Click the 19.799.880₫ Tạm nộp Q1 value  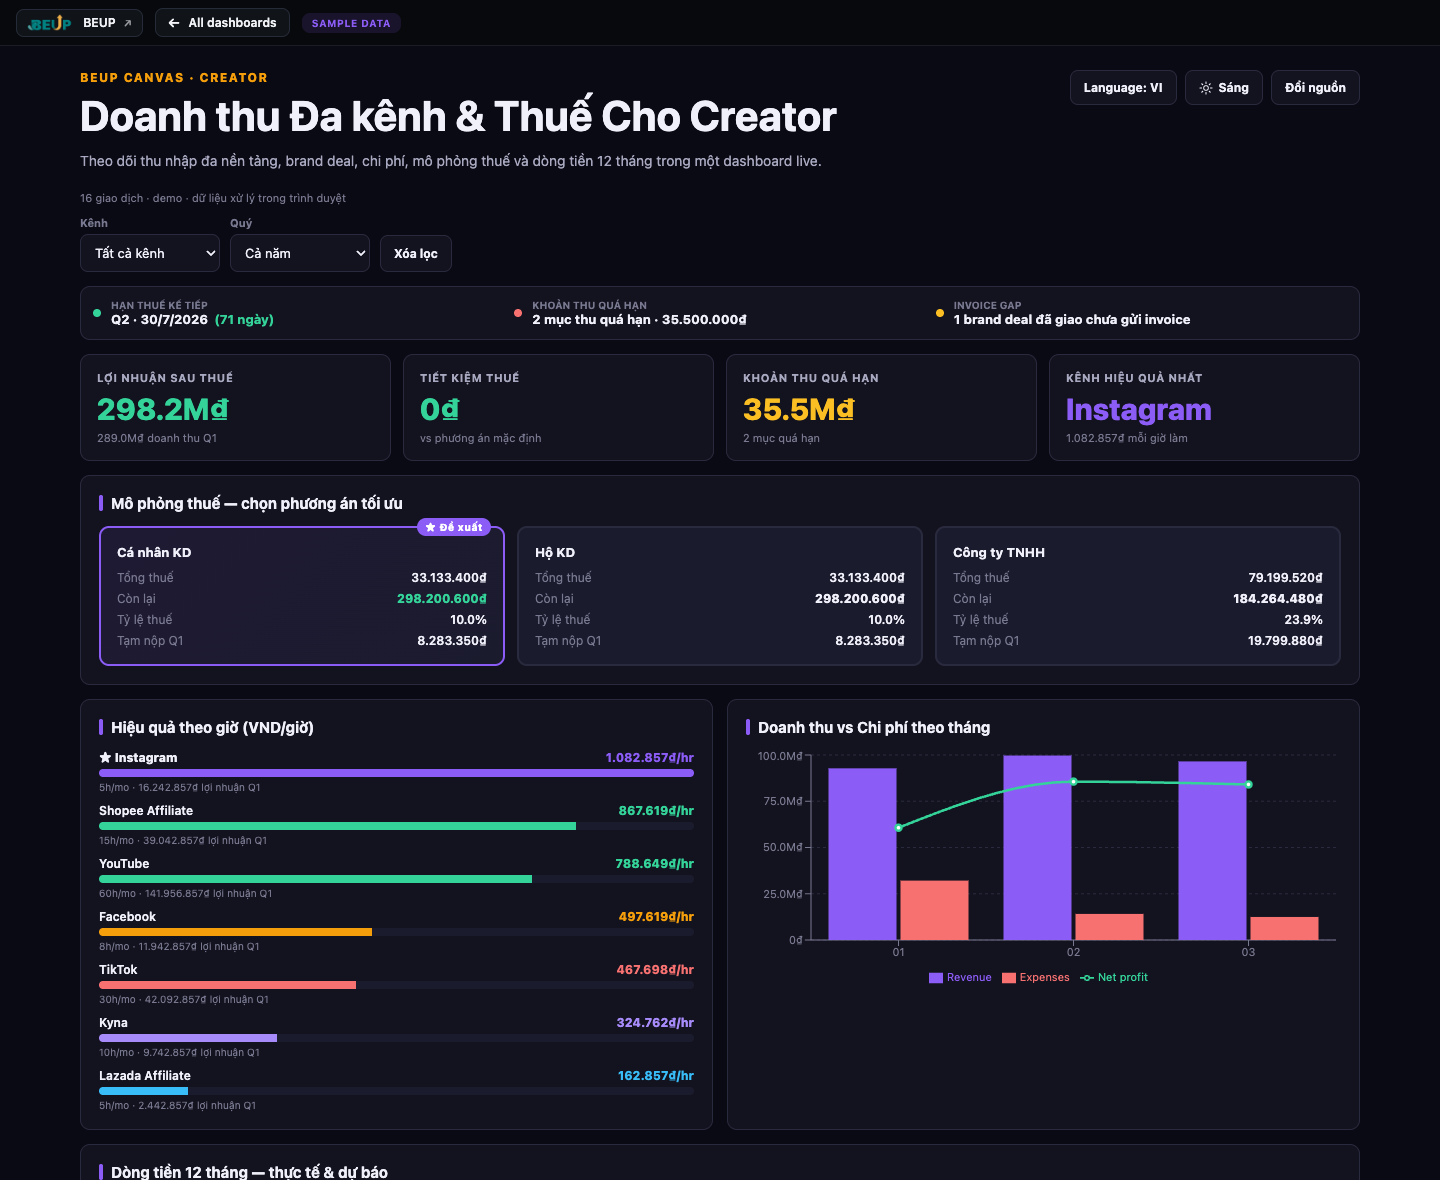(1285, 641)
